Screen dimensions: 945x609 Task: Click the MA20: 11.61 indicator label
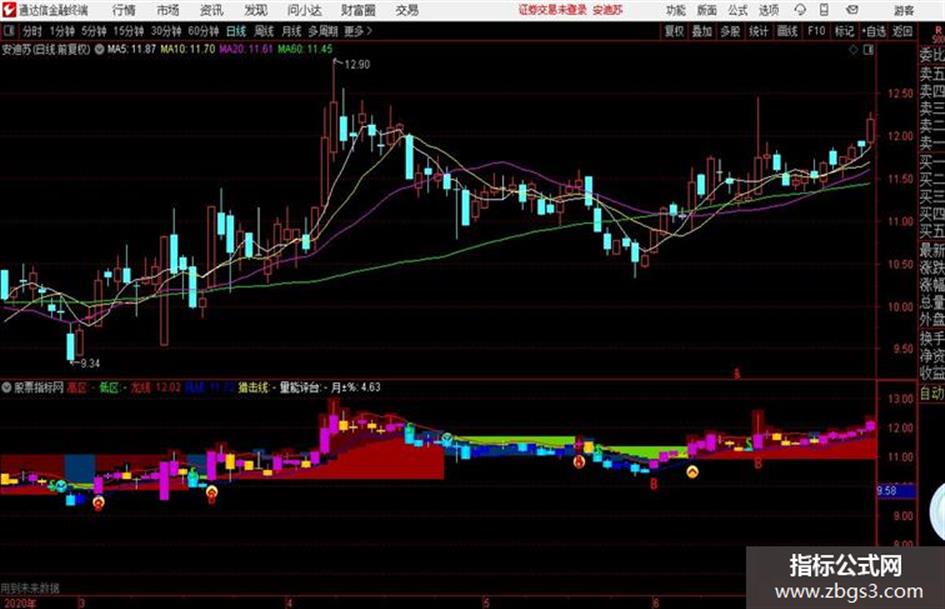click(x=246, y=49)
